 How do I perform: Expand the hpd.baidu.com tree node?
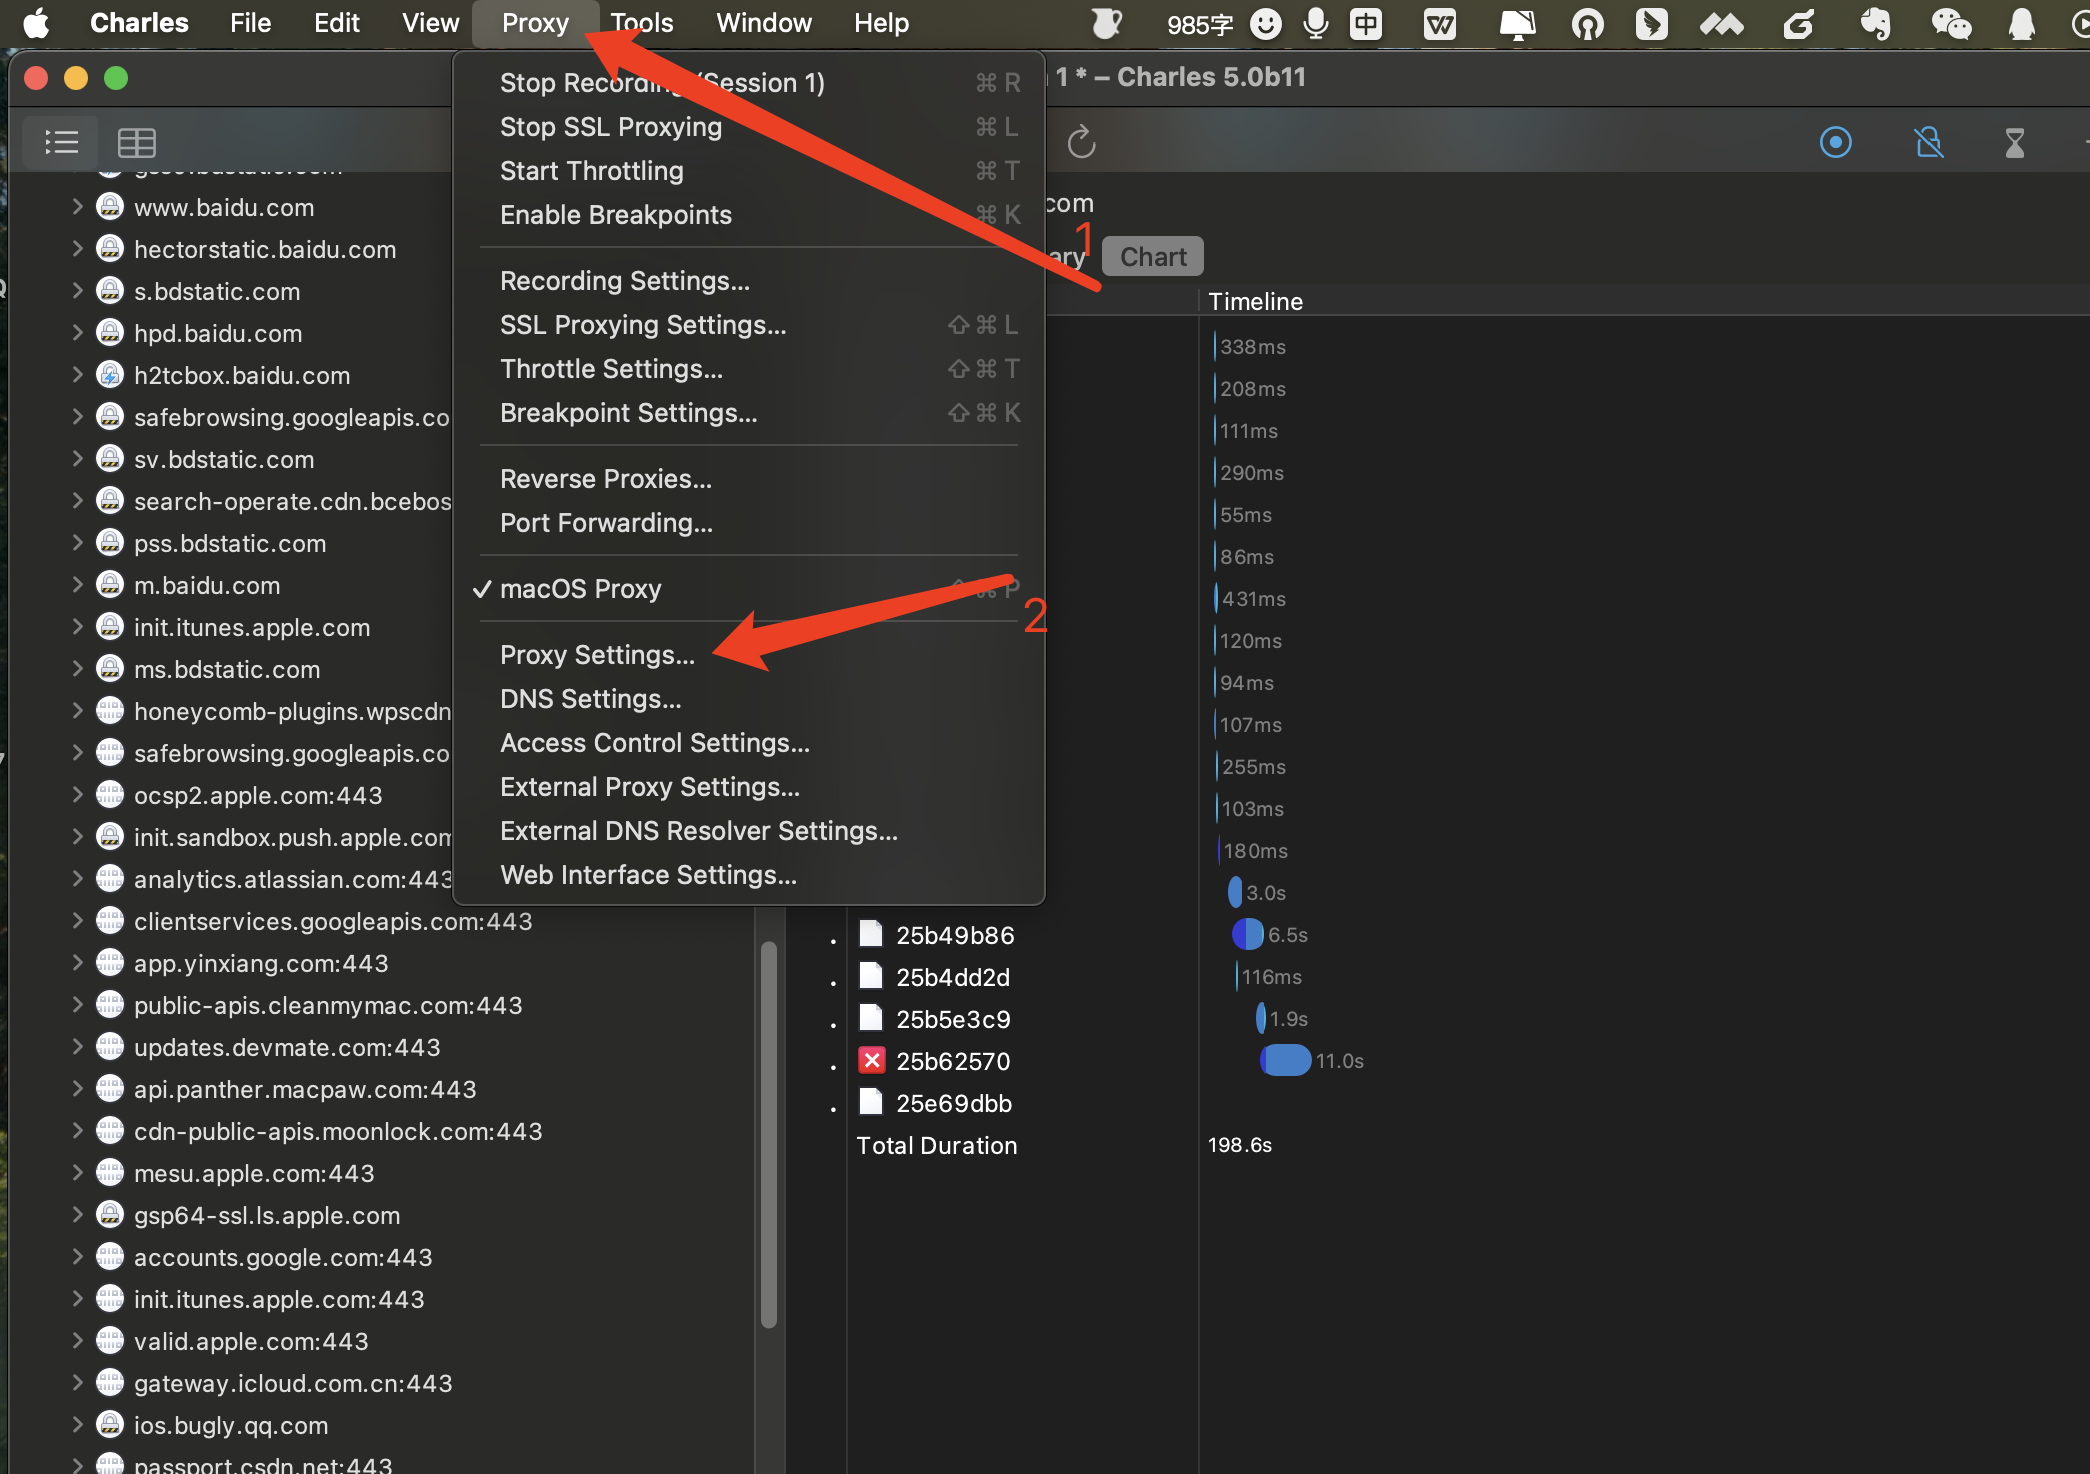coord(77,333)
